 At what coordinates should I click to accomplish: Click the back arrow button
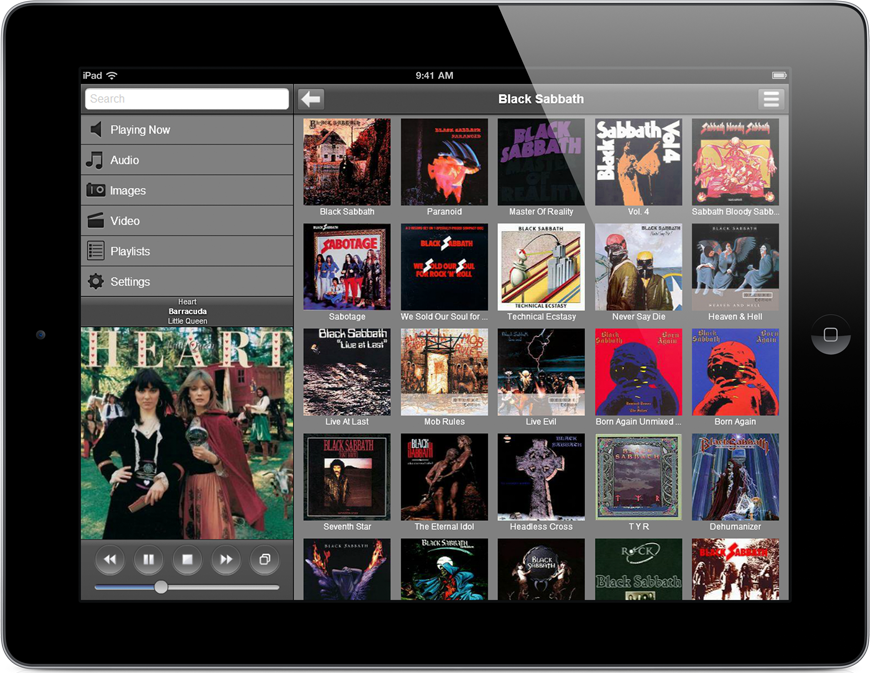click(311, 99)
